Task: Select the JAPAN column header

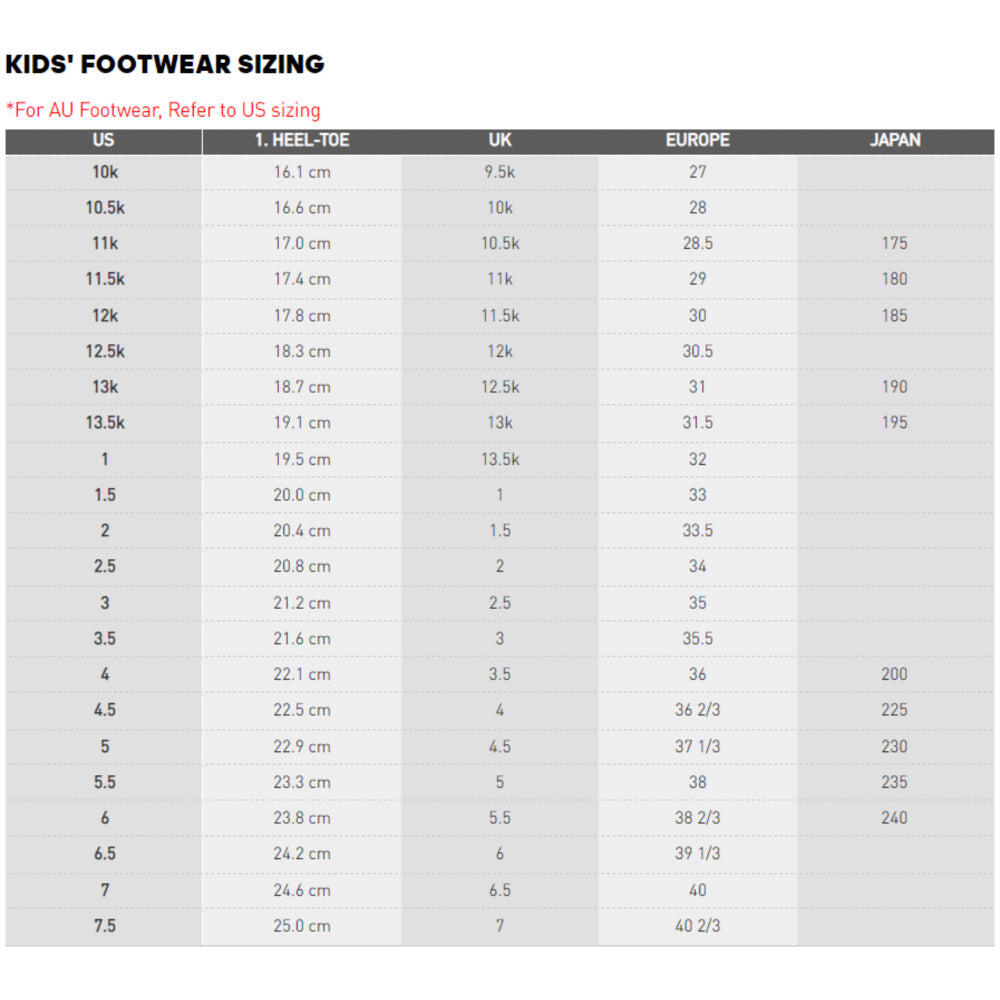Action: pyautogui.click(x=895, y=140)
